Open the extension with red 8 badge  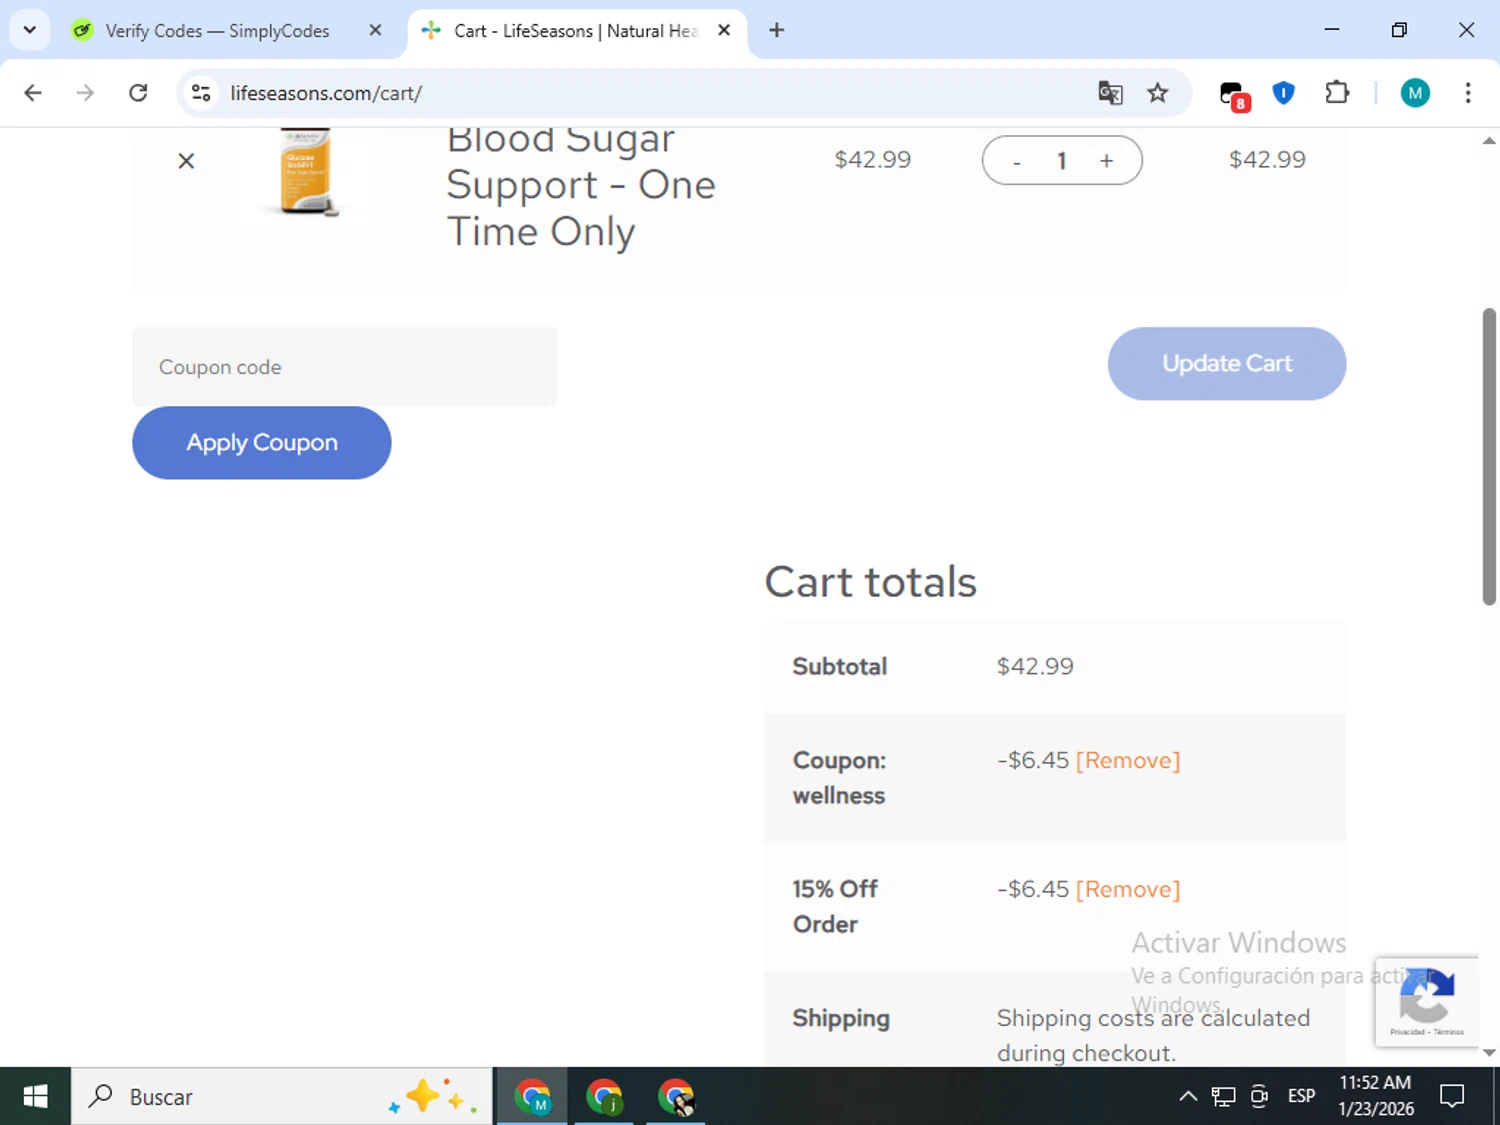click(x=1234, y=95)
